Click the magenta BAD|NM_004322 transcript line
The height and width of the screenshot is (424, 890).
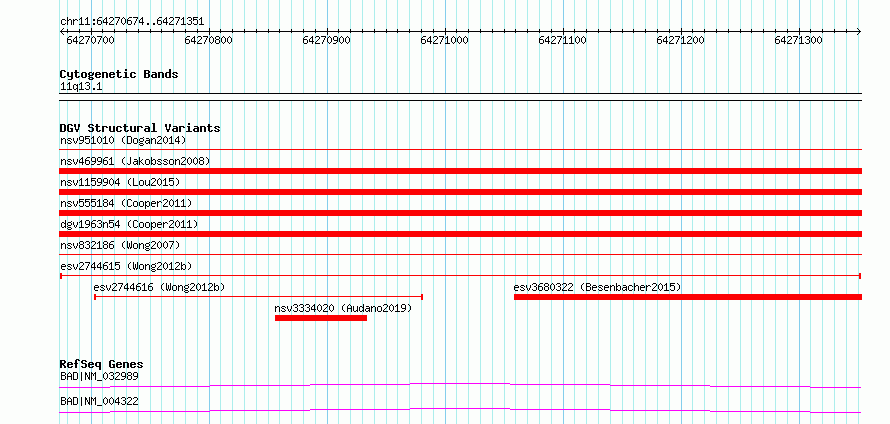pyautogui.click(x=460, y=410)
